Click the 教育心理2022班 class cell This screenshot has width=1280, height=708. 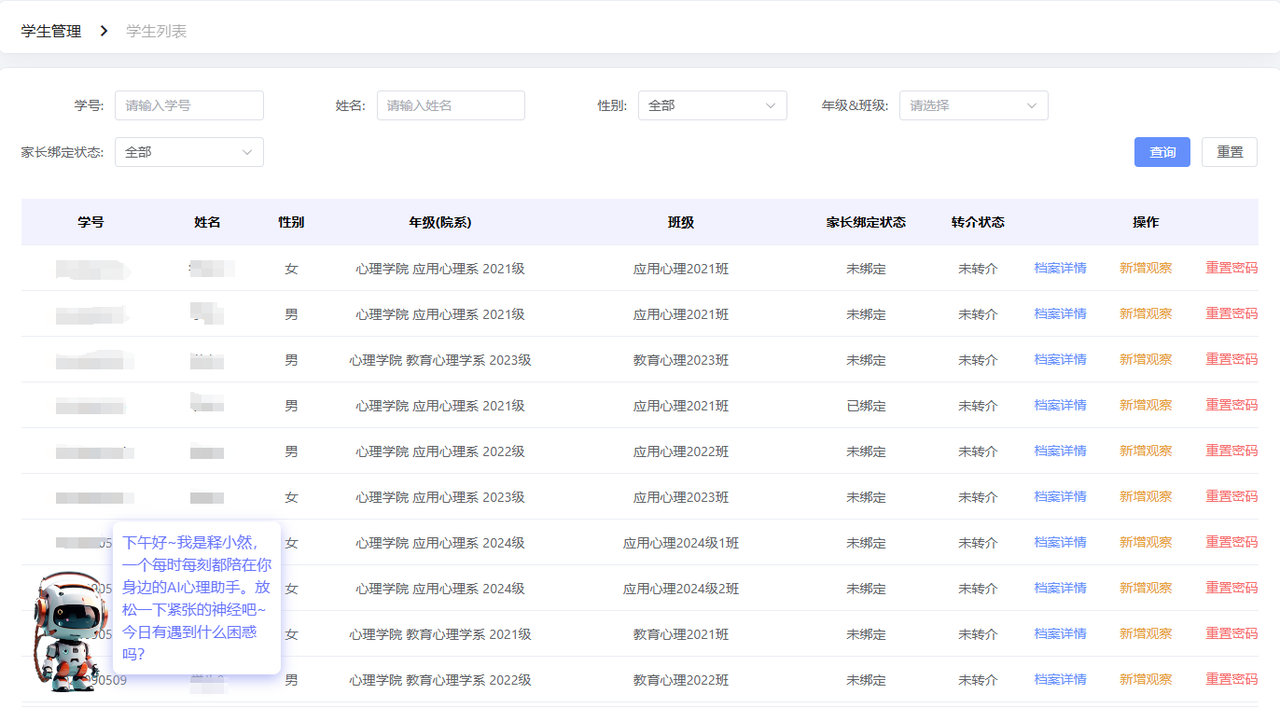click(x=681, y=681)
